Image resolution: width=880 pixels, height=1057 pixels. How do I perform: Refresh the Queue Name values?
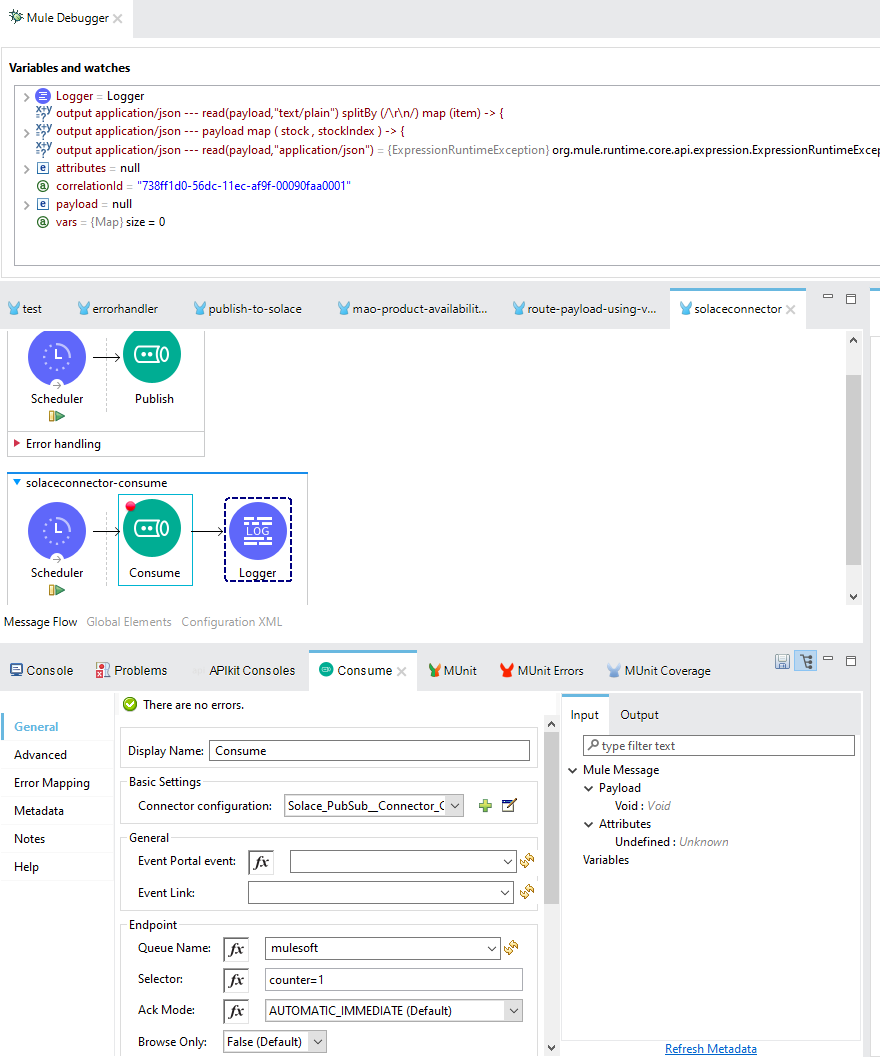[x=511, y=948]
